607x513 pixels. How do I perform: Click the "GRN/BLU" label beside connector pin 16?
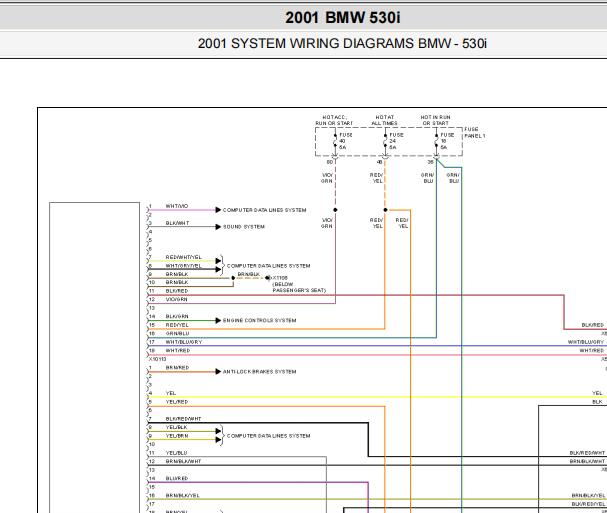[177, 334]
